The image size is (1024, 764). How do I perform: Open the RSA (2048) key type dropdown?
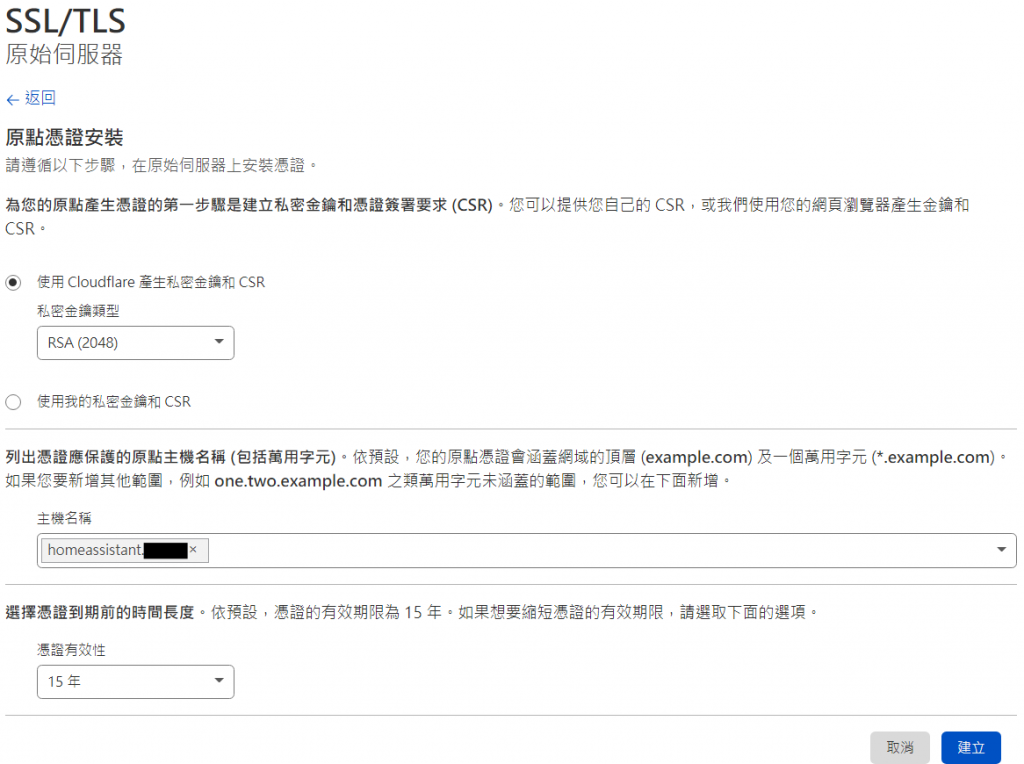tap(135, 343)
